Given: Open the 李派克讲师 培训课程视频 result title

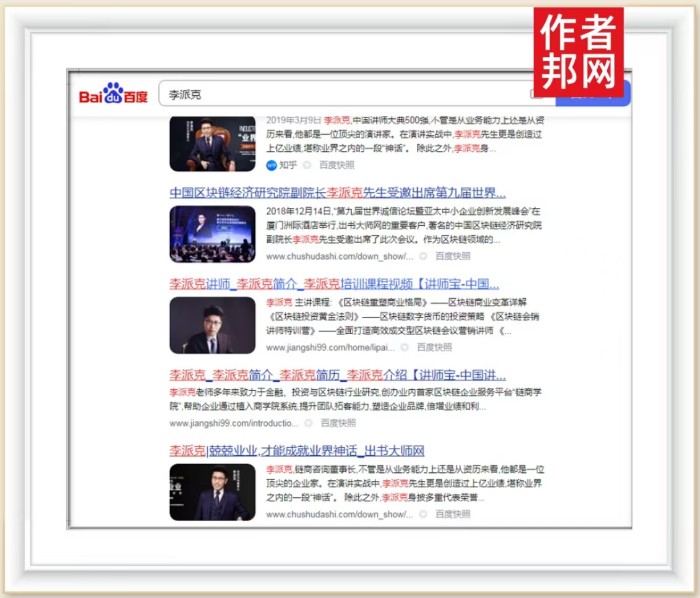Looking at the screenshot, I should (334, 284).
